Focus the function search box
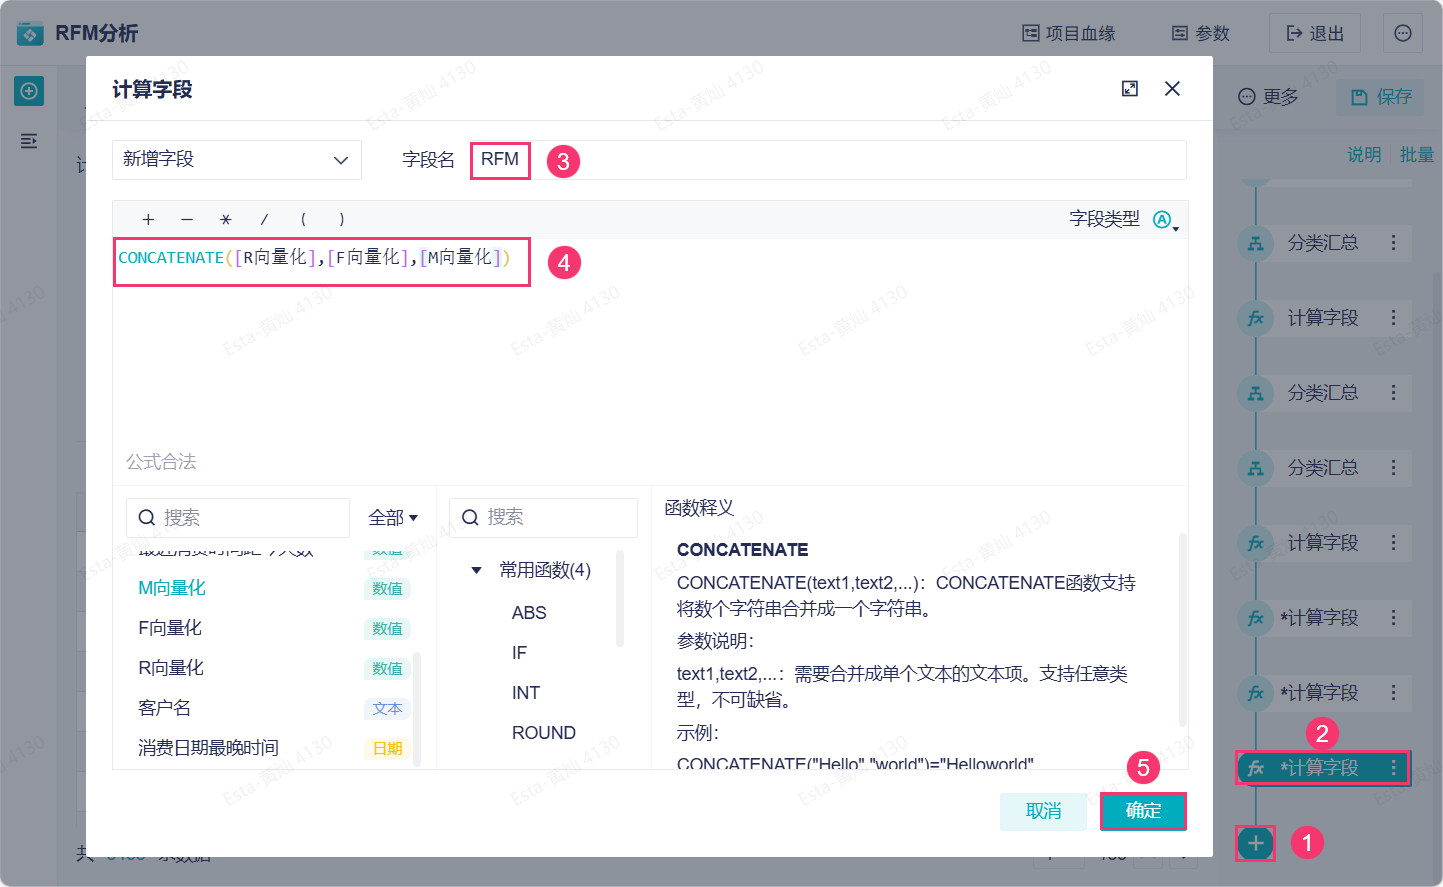Image resolution: width=1443 pixels, height=887 pixels. point(543,518)
